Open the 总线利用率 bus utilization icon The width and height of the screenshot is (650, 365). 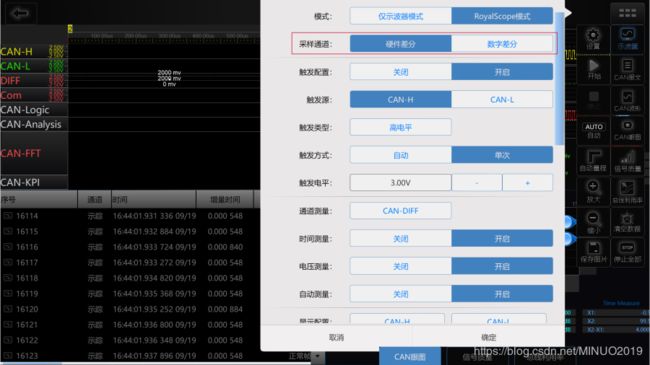pos(627,191)
